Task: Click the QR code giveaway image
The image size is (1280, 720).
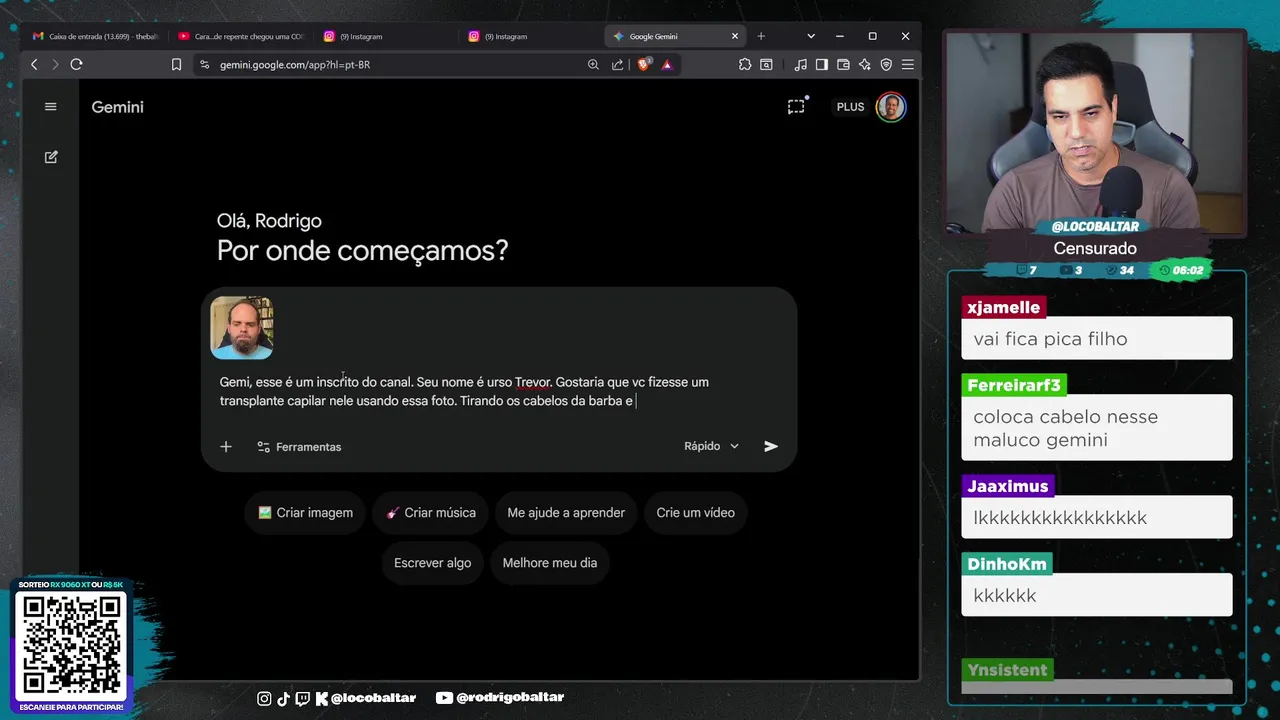Action: (x=71, y=646)
